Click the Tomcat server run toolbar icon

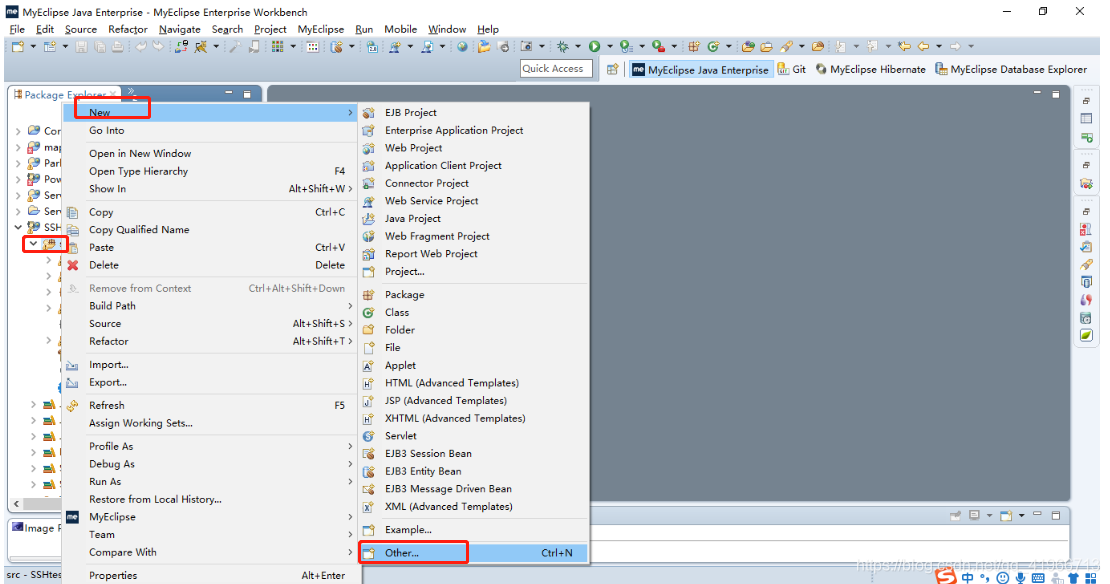[201, 47]
